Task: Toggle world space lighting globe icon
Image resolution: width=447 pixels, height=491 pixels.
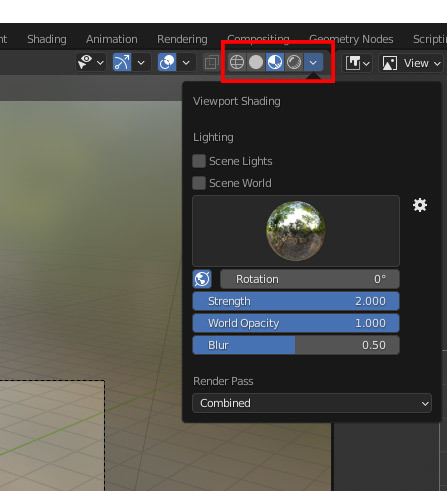Action: tap(202, 279)
